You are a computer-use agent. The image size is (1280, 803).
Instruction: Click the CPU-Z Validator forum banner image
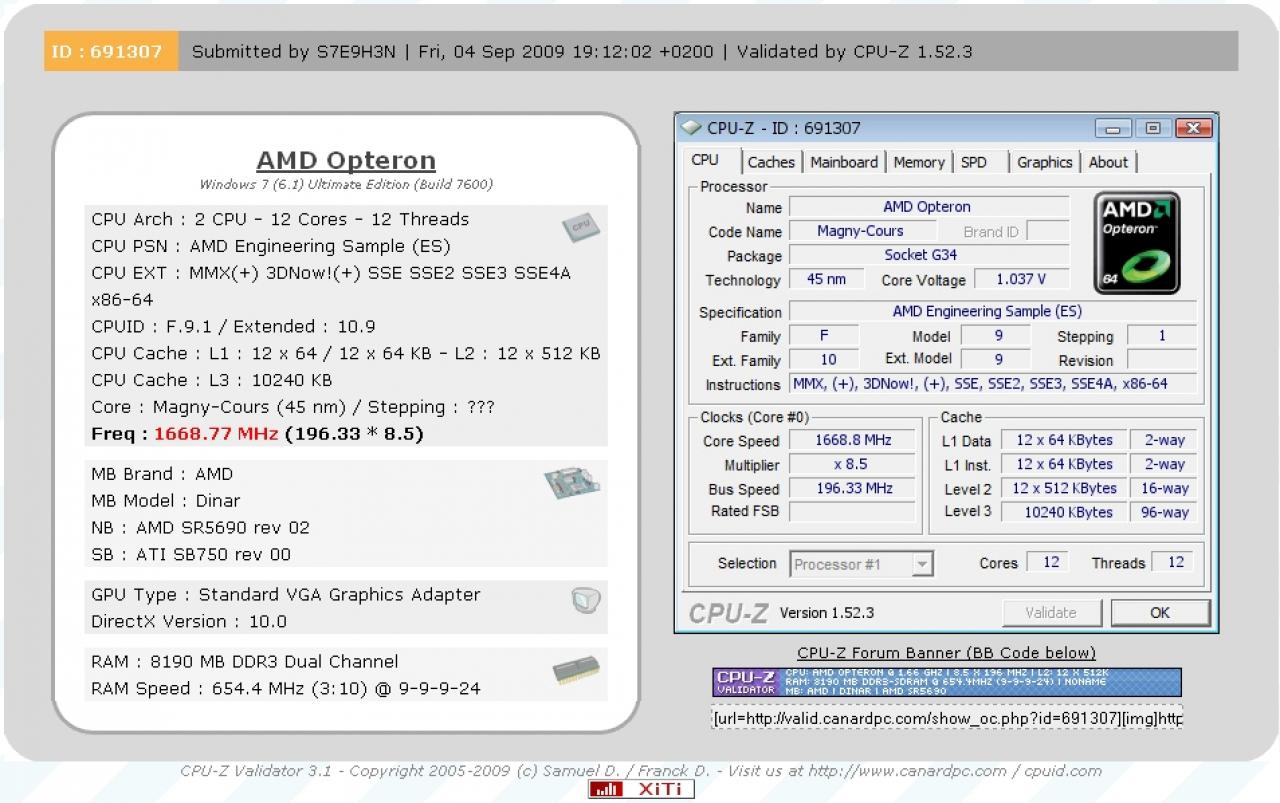[x=947, y=682]
